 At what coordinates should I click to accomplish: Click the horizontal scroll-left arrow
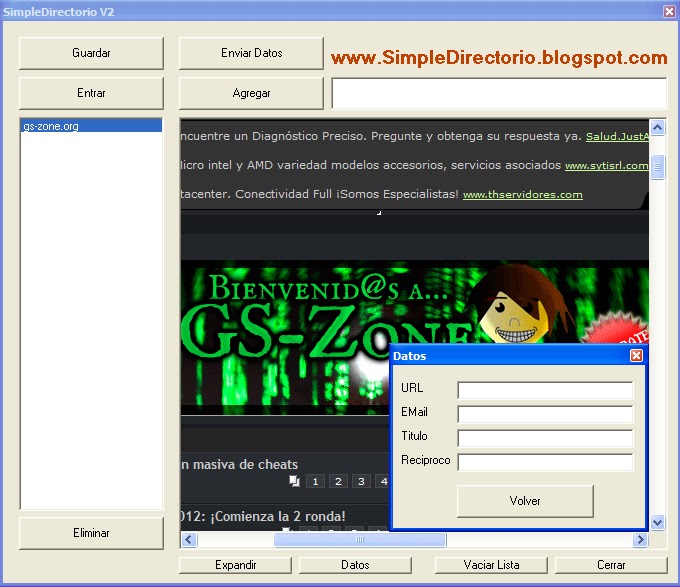click(189, 540)
